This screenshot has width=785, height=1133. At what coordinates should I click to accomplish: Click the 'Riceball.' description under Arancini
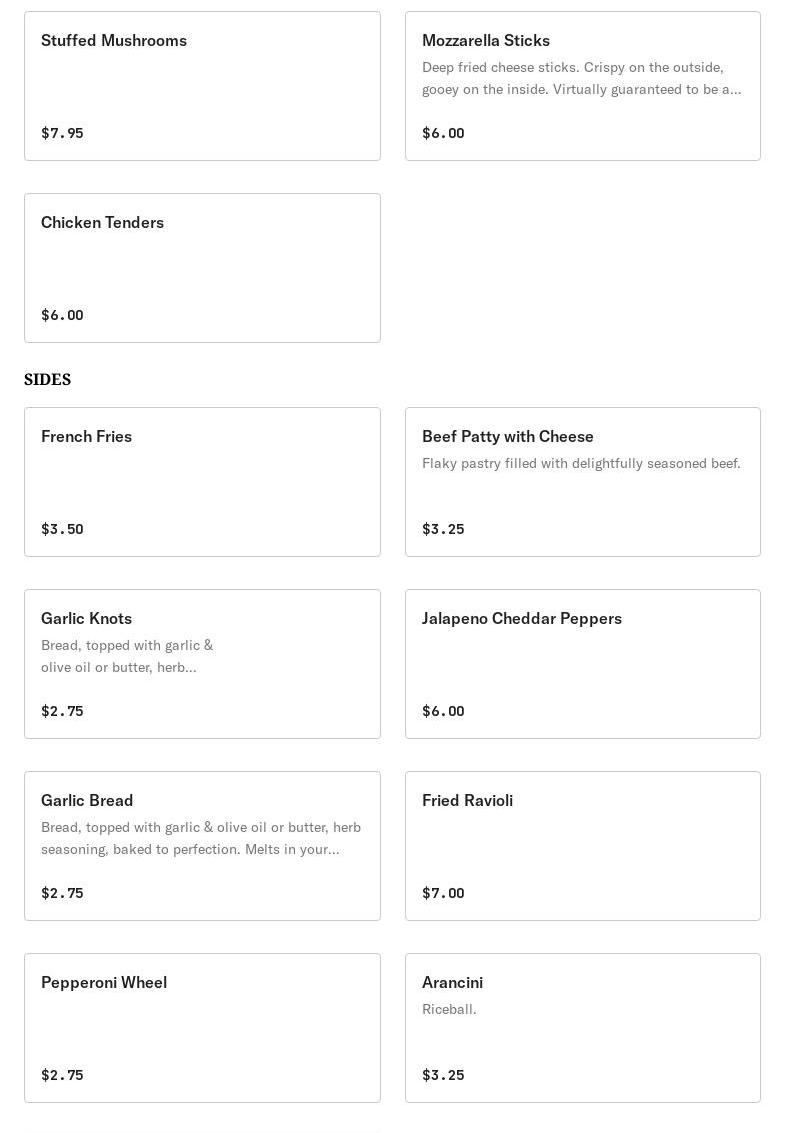point(449,1009)
